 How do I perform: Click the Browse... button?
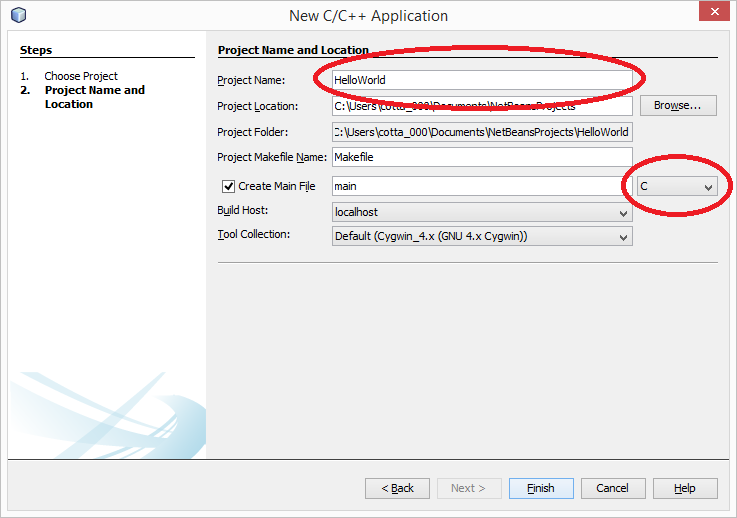tap(678, 106)
